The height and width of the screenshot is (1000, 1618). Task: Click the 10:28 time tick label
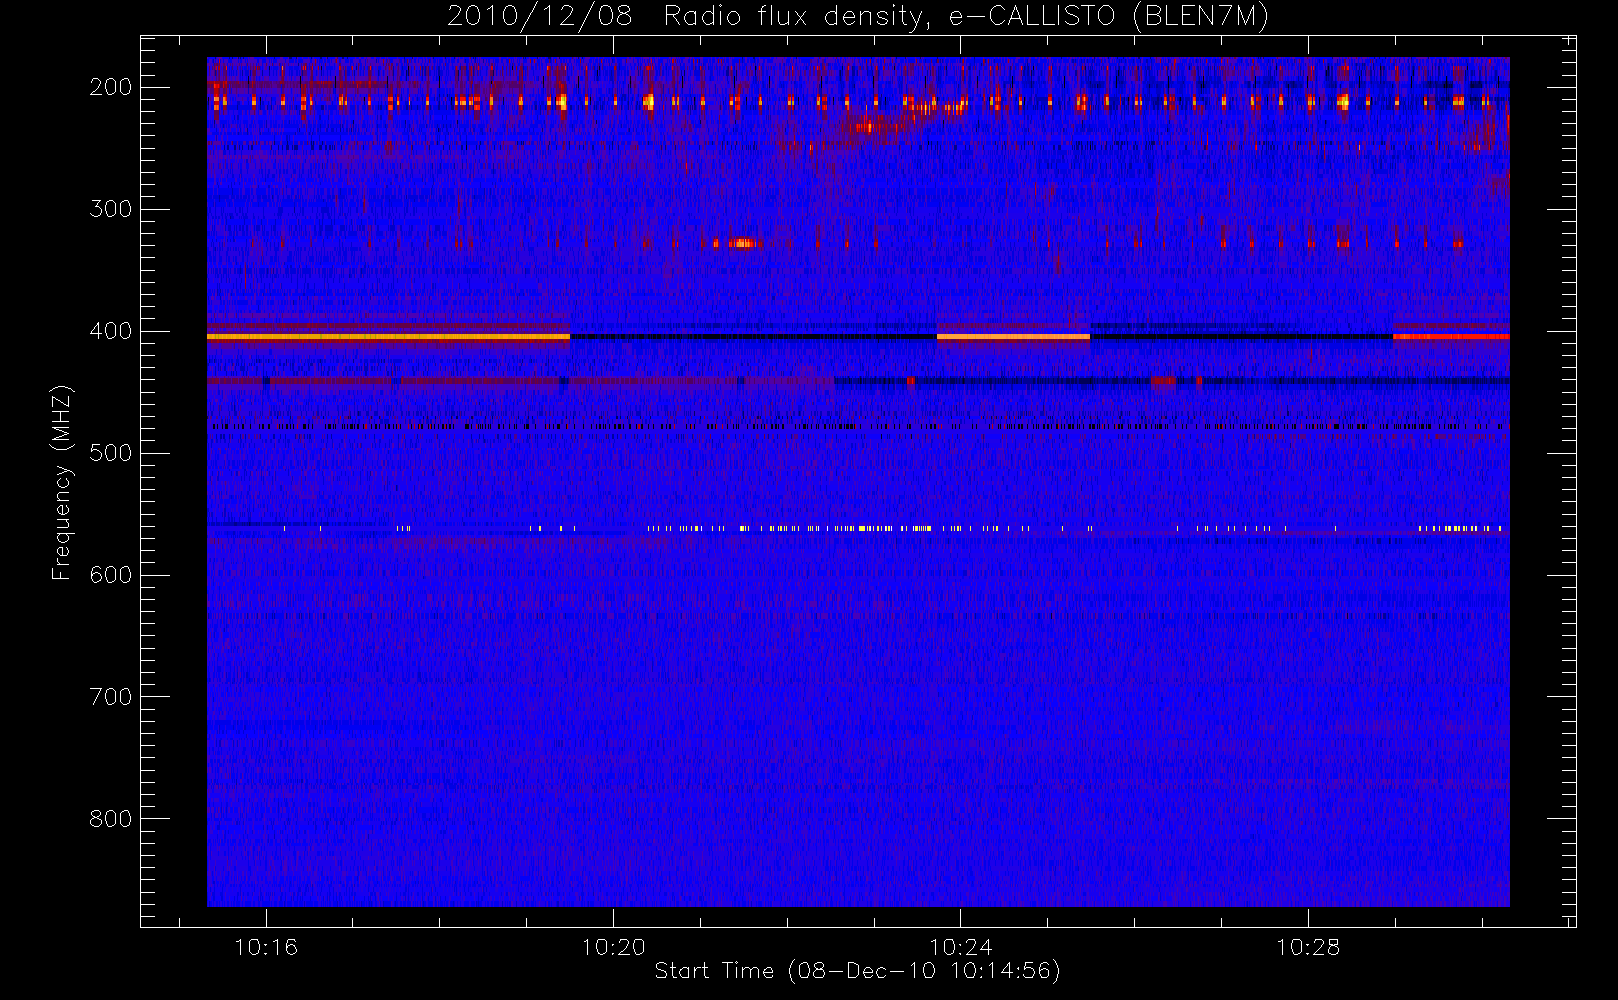[x=1308, y=947]
